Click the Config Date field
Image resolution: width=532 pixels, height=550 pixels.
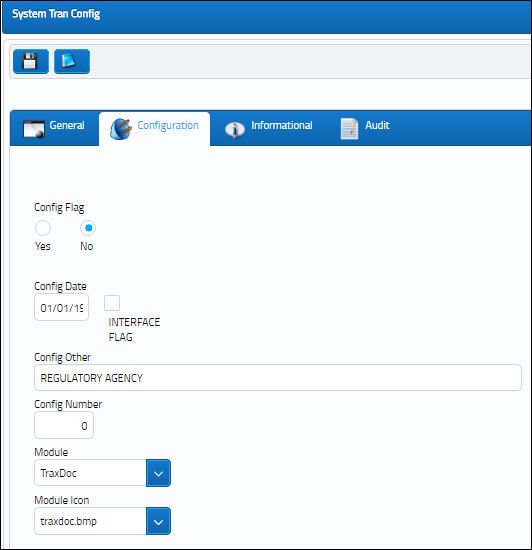click(x=61, y=307)
